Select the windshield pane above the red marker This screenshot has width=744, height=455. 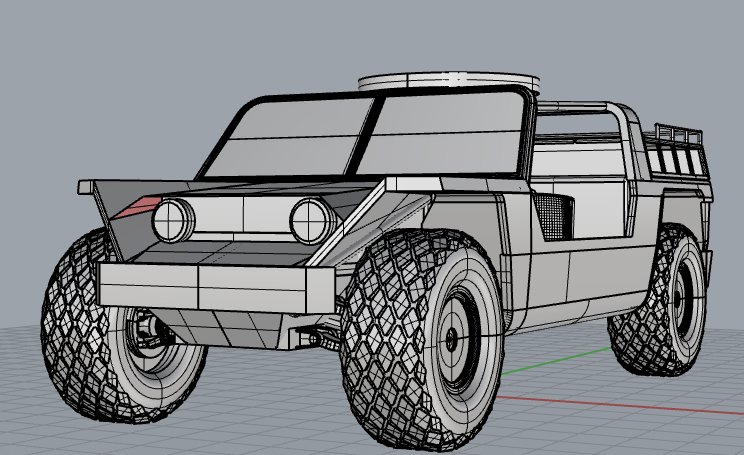tap(288, 137)
